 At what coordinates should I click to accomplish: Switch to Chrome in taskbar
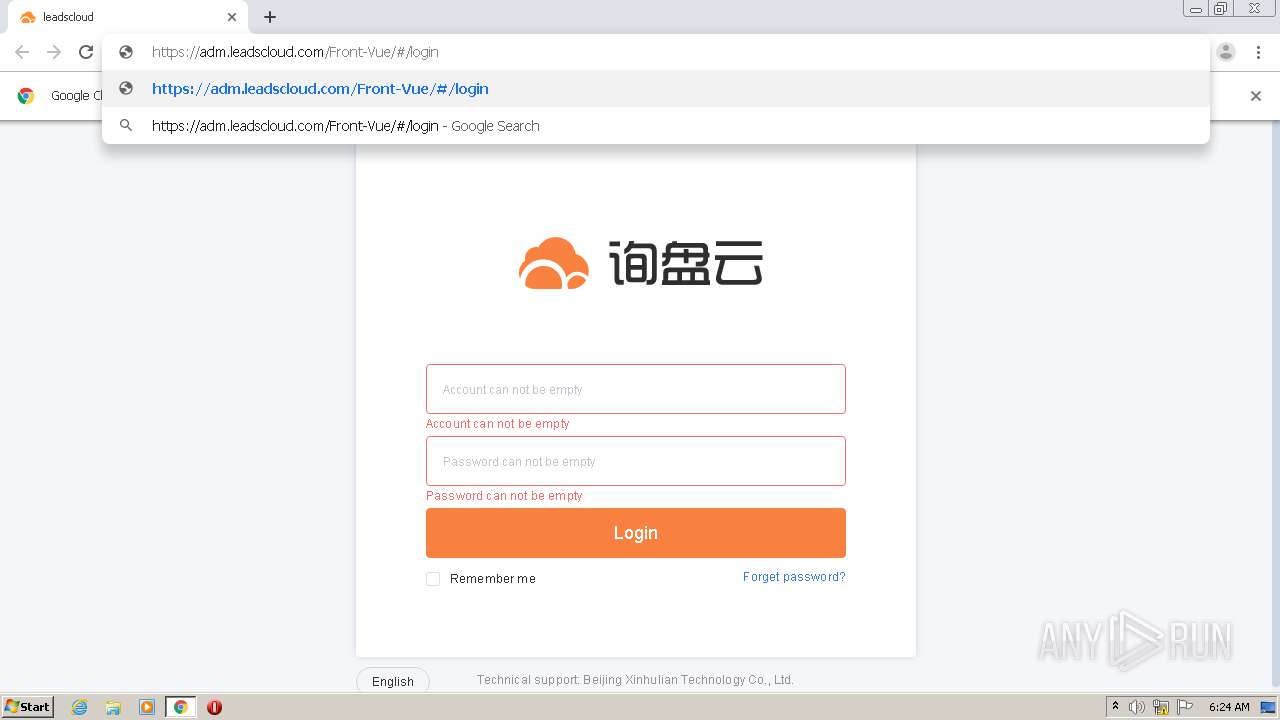pos(181,707)
